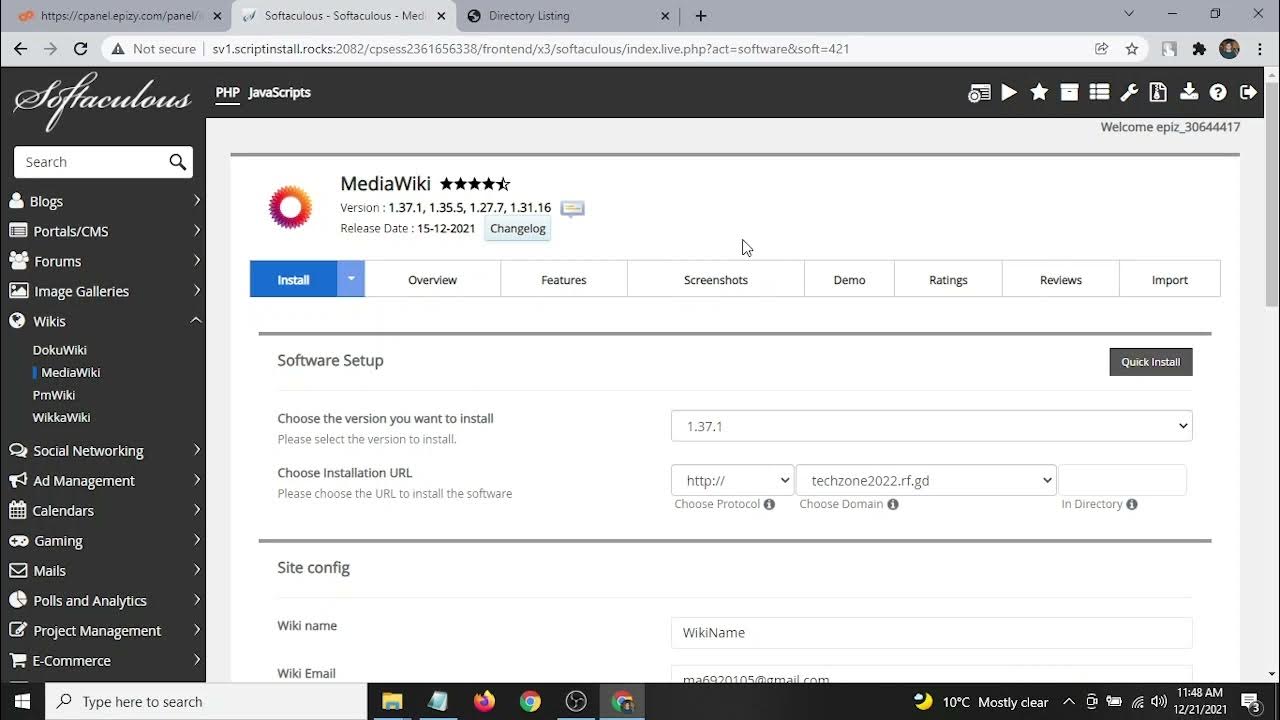Open browser extensions puzzle icon
The image size is (1280, 720).
[1199, 48]
